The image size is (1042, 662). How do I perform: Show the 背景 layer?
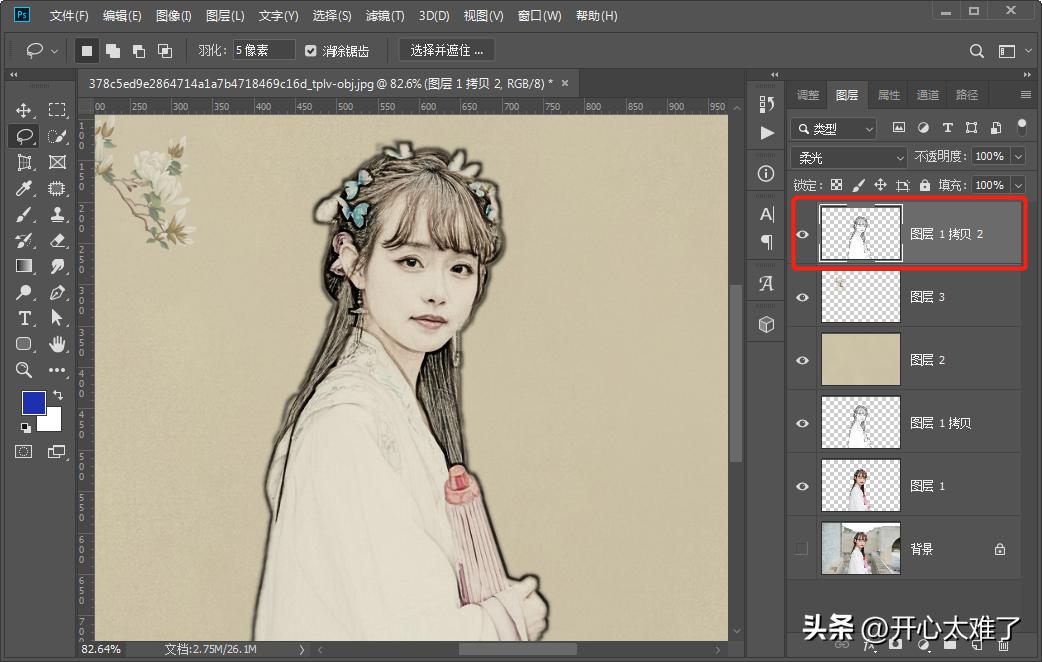tap(802, 548)
